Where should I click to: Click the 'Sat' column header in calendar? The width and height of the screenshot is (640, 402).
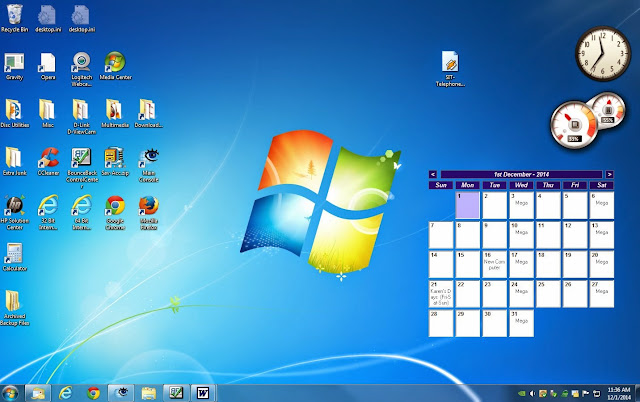coord(602,185)
